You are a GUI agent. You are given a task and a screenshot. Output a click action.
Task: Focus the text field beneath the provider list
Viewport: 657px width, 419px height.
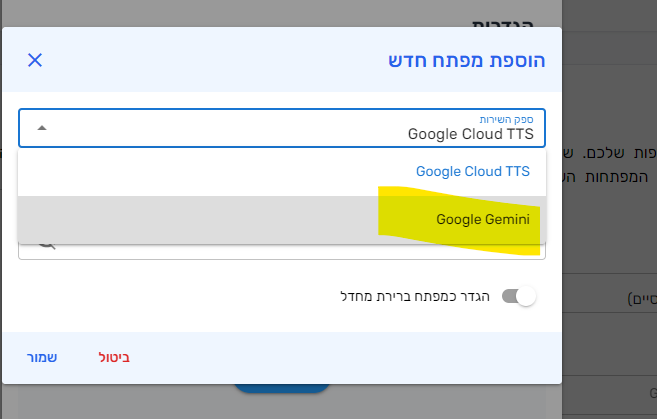tap(282, 251)
